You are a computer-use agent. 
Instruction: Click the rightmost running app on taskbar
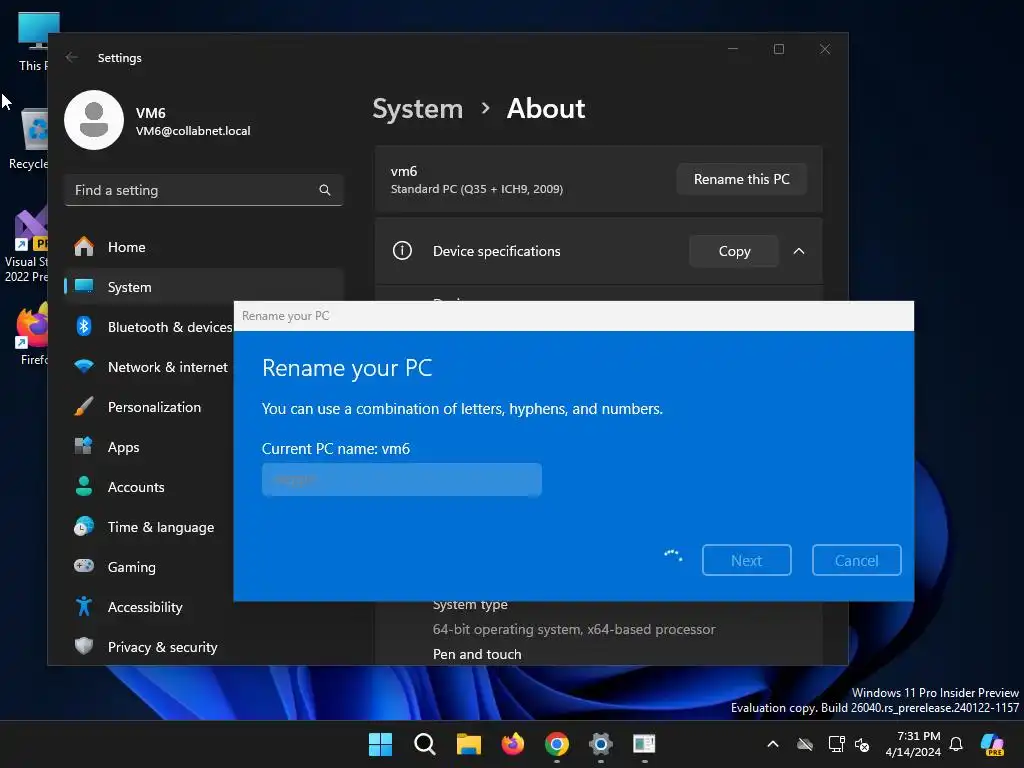644,744
